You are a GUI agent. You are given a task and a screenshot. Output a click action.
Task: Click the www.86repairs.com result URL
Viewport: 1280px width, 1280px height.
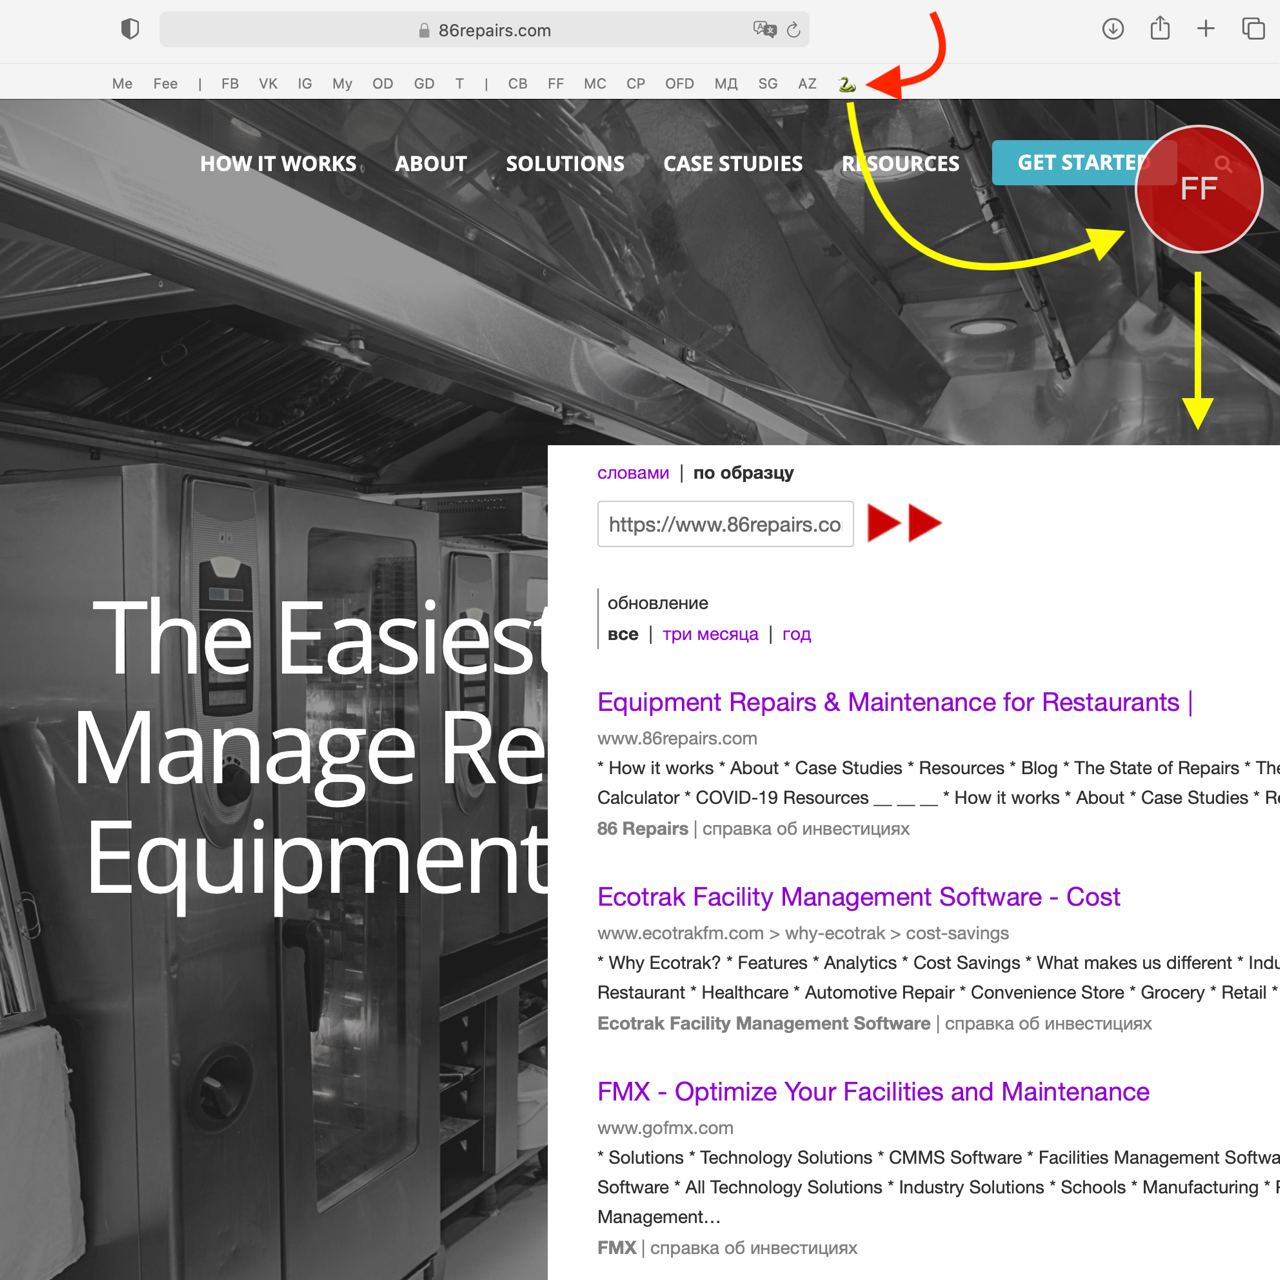pyautogui.click(x=677, y=738)
